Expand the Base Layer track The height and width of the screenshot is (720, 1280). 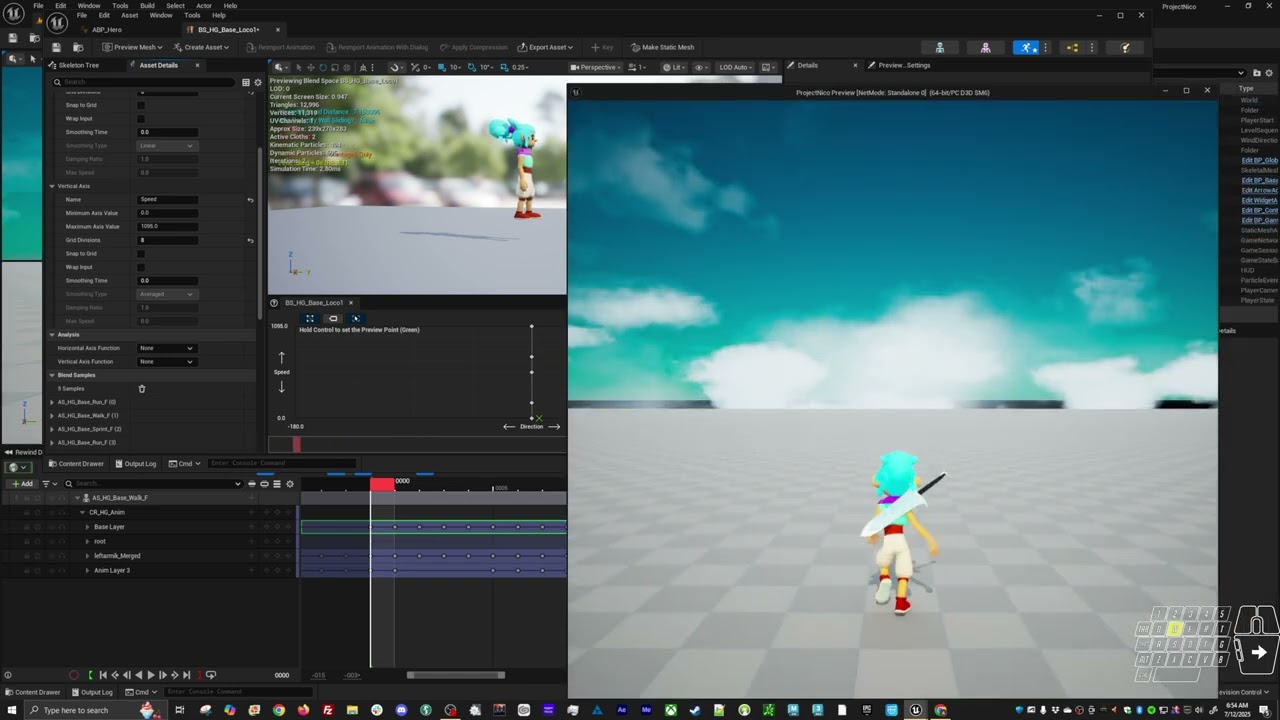coord(87,527)
